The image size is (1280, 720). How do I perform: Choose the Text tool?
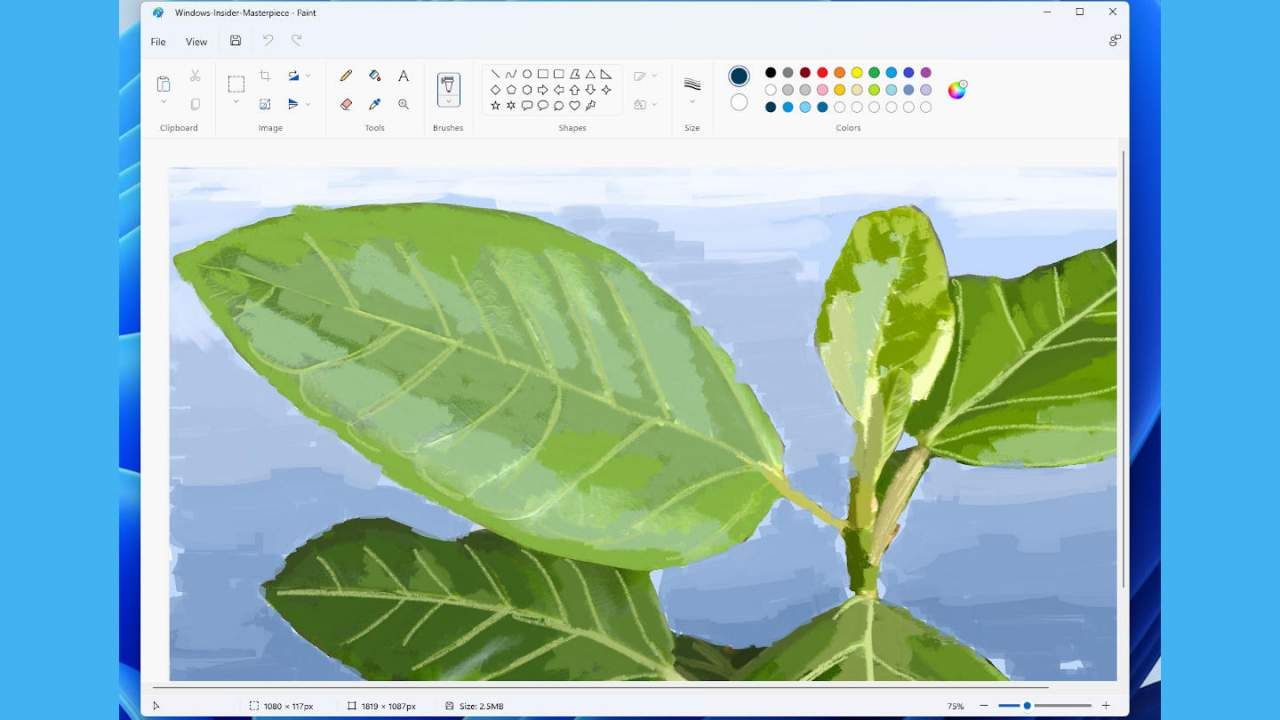(403, 76)
